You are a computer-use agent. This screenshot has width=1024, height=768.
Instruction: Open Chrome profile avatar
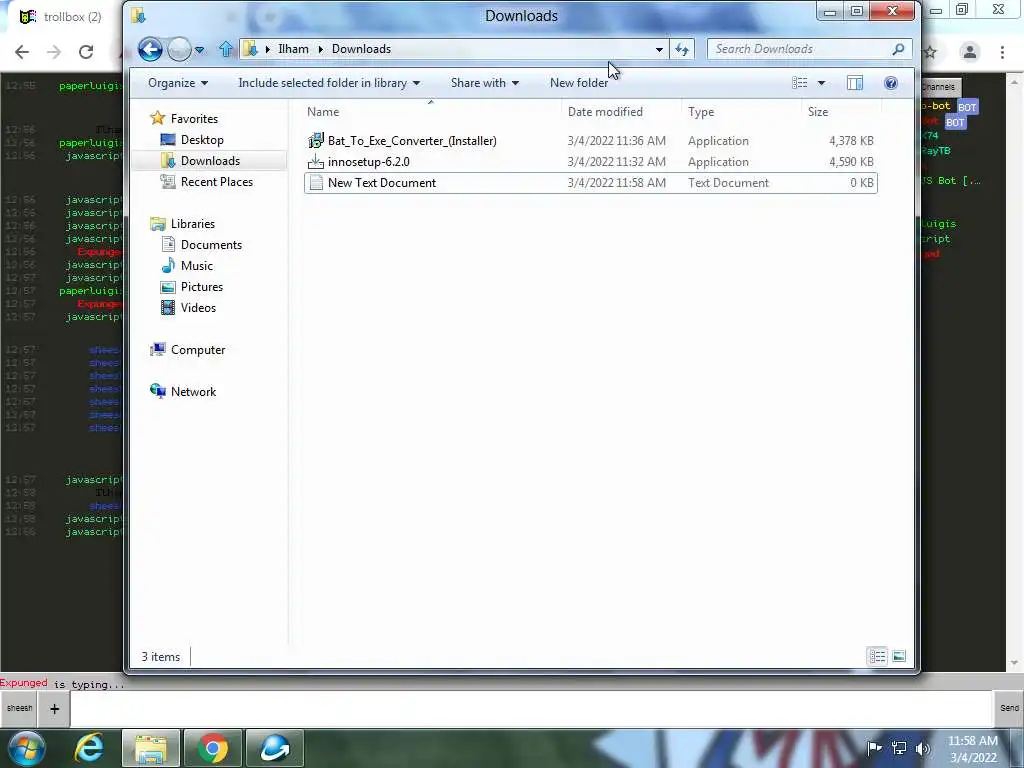click(x=970, y=52)
